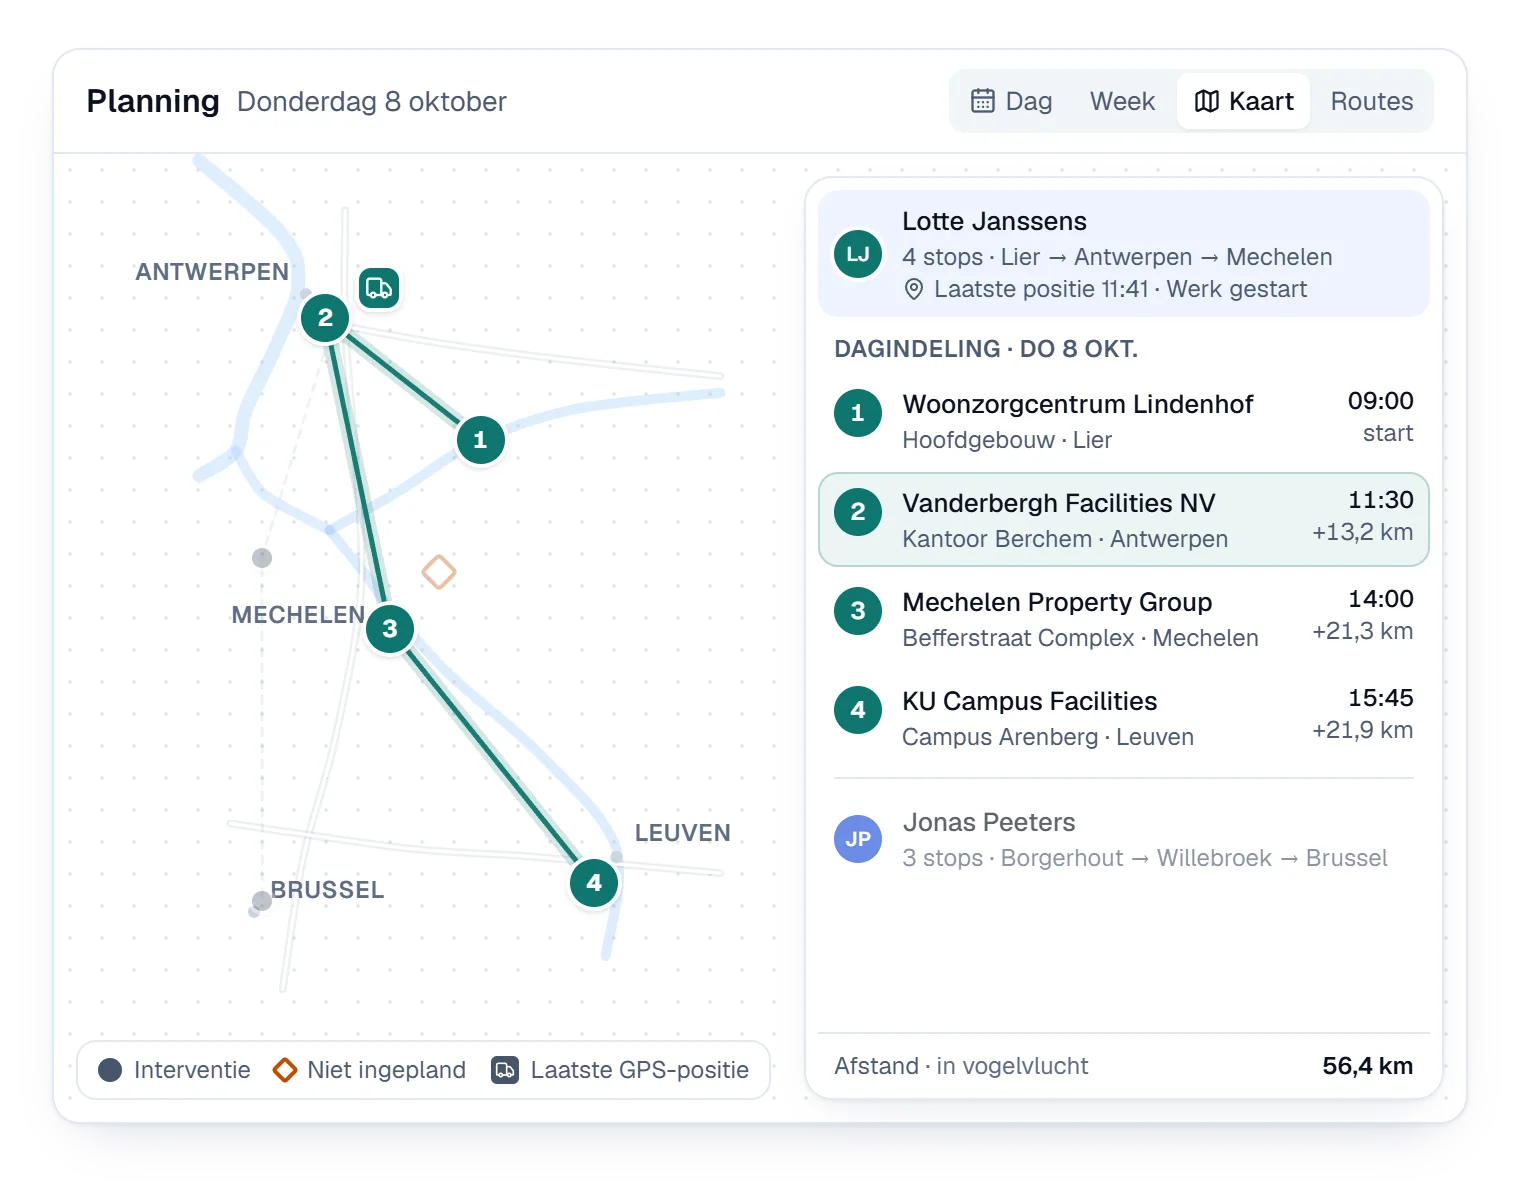This screenshot has width=1520, height=1200.
Task: Click stop number 2 badge for Vanderbergh Facilities
Action: [x=858, y=512]
